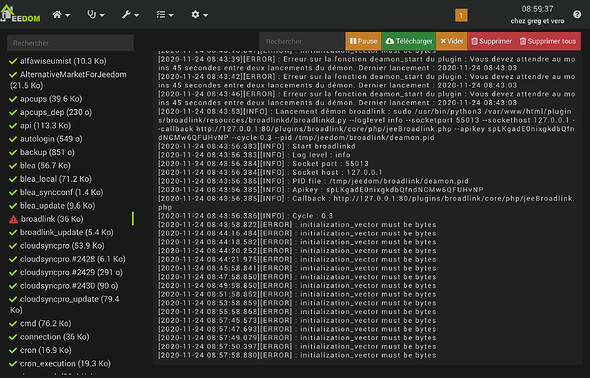Click the Vider button to empty log
This screenshot has height=378, width=590.
tap(452, 41)
